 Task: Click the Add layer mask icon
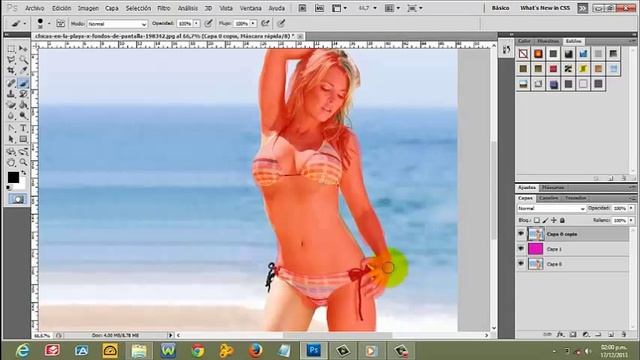pyautogui.click(x=573, y=335)
